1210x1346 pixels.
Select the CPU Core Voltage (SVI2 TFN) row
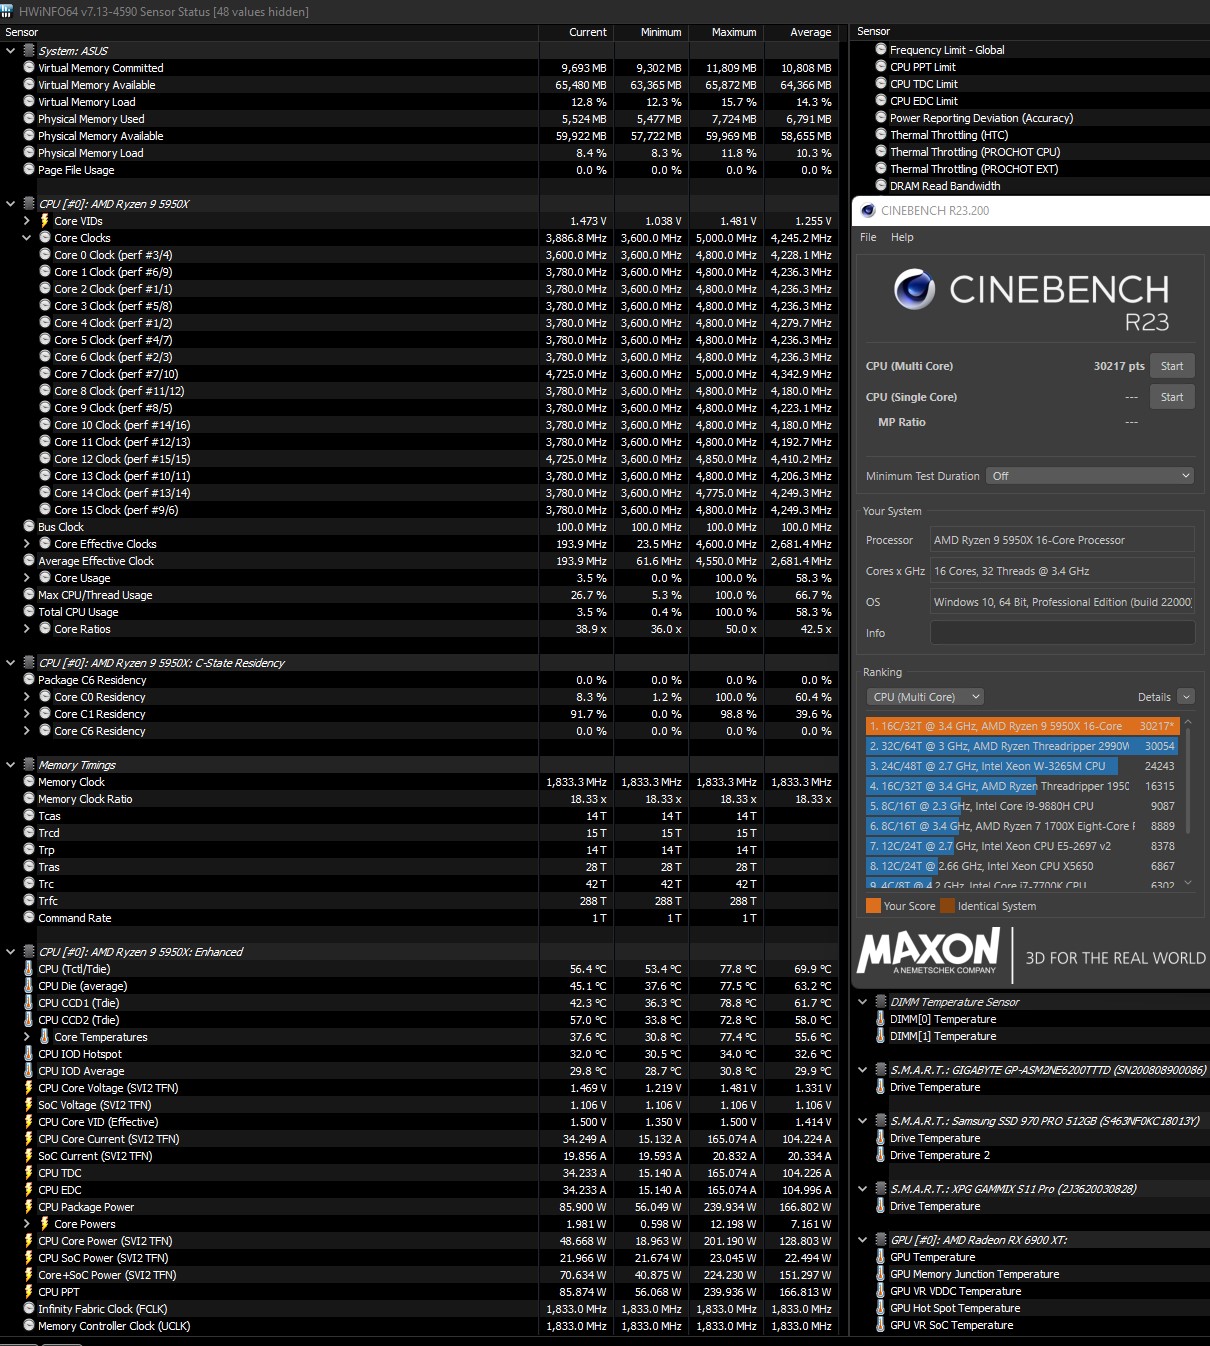419,1087
